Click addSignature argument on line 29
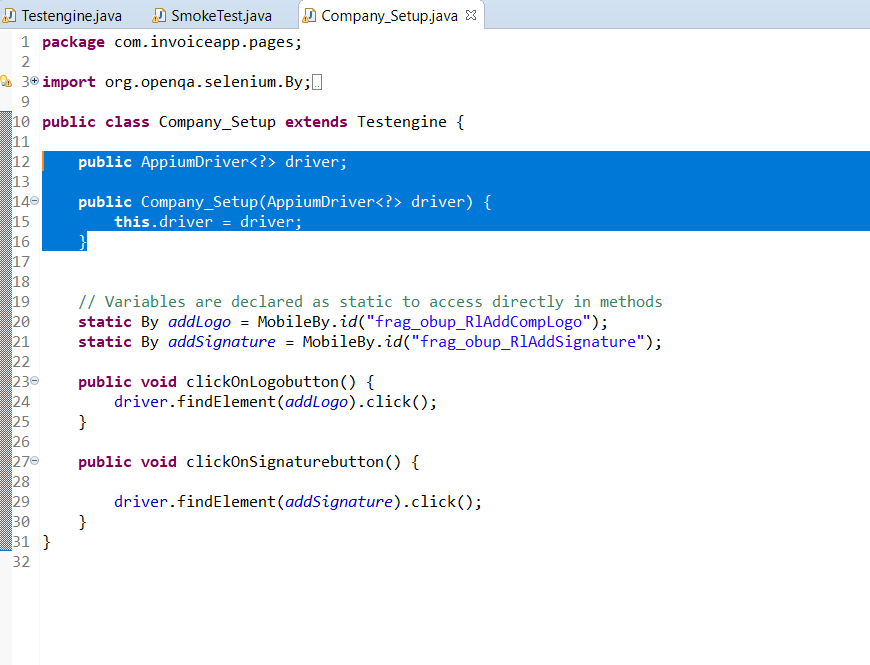The height and width of the screenshot is (665, 870). pos(339,501)
